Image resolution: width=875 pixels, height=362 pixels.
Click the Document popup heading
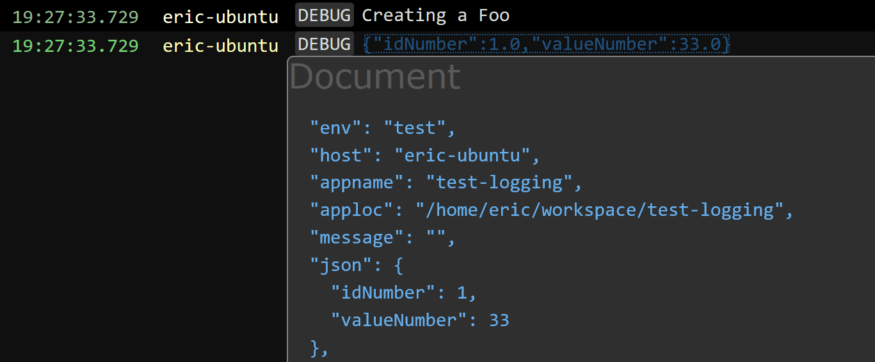[x=374, y=77]
